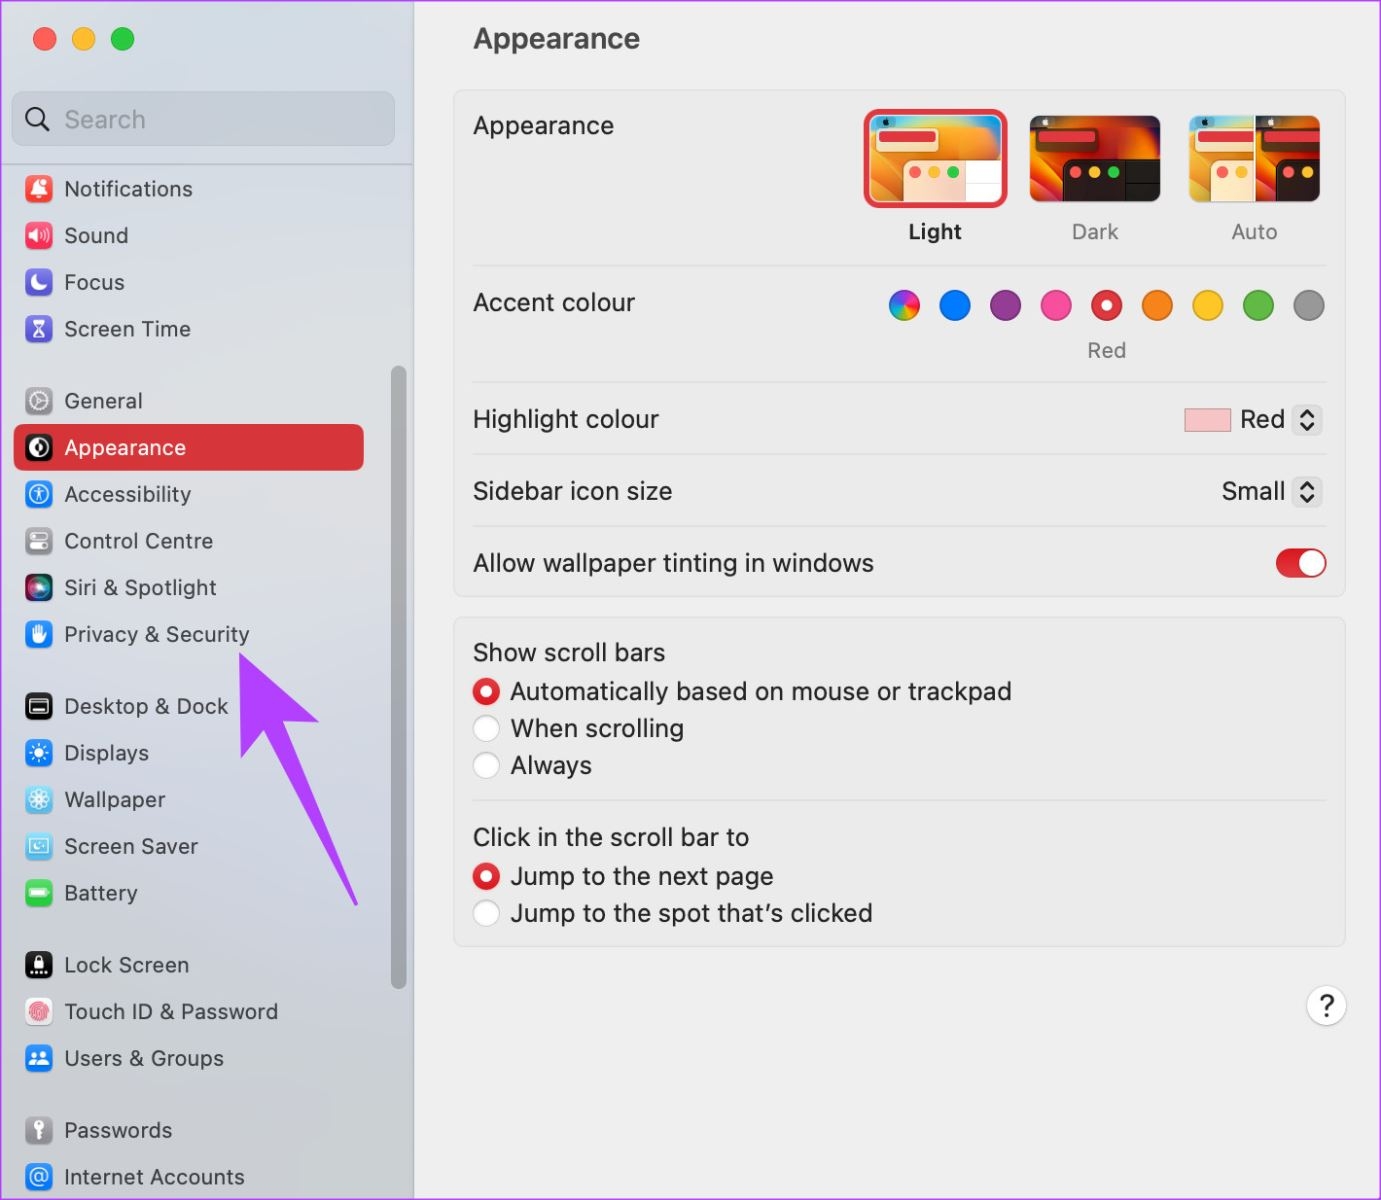Click the Light label under thumbnail

click(935, 232)
